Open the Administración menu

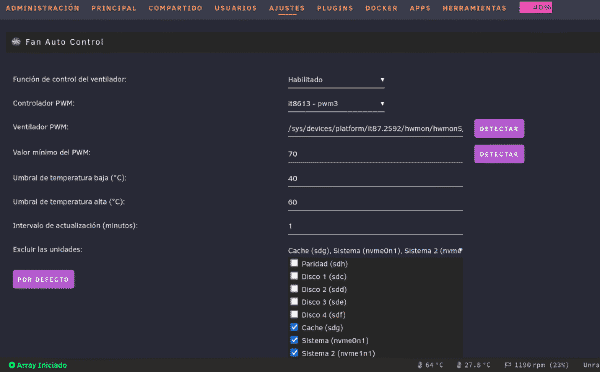[42, 8]
